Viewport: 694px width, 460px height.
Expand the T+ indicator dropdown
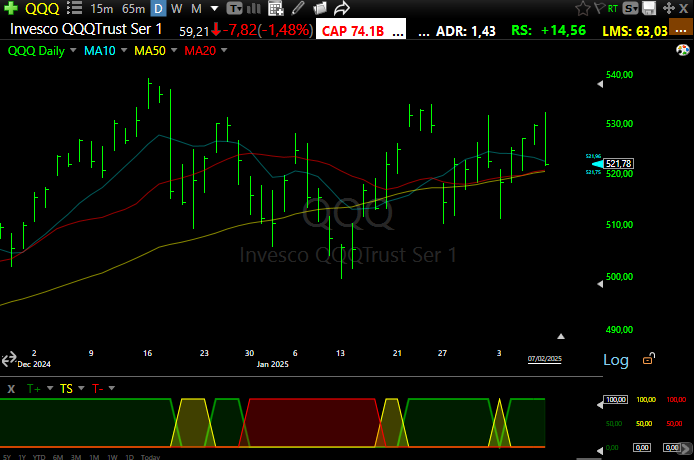(x=50, y=388)
